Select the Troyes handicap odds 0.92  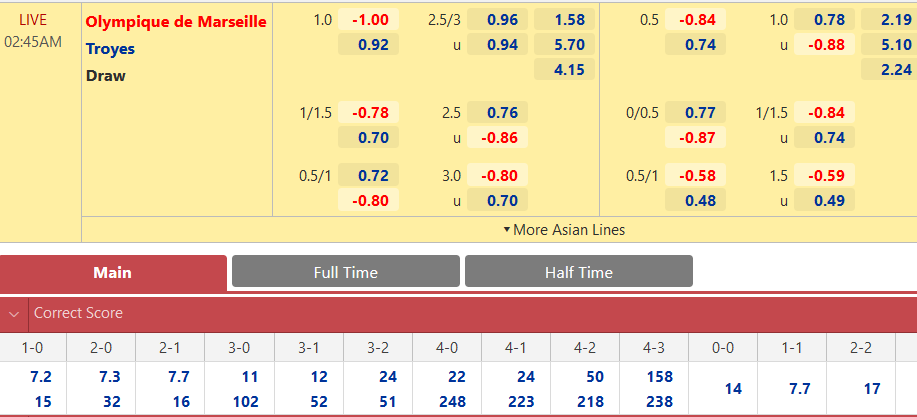coord(368,44)
